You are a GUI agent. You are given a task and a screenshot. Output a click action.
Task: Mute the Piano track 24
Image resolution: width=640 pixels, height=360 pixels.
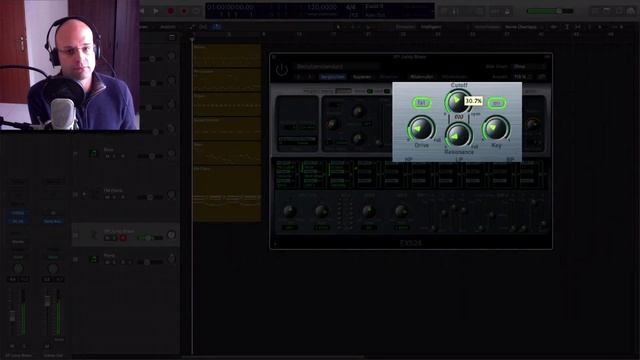pos(107,262)
